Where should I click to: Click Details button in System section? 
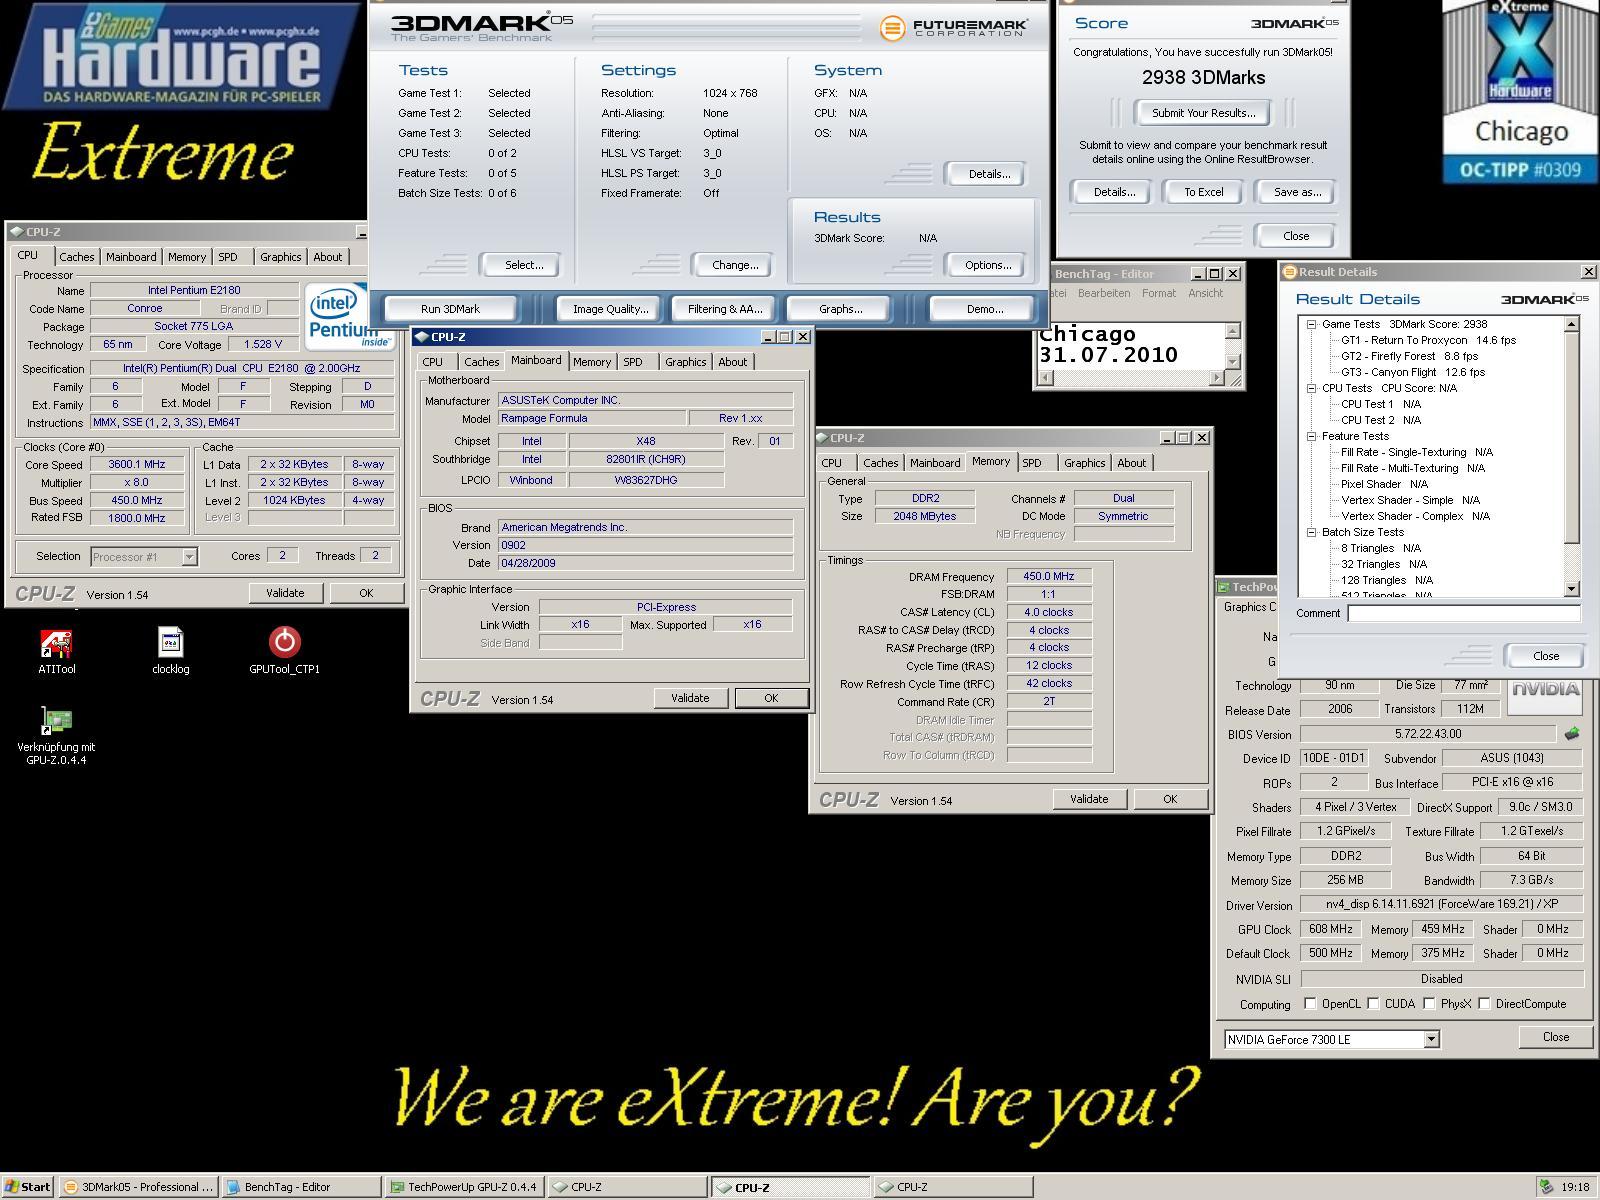(x=988, y=174)
